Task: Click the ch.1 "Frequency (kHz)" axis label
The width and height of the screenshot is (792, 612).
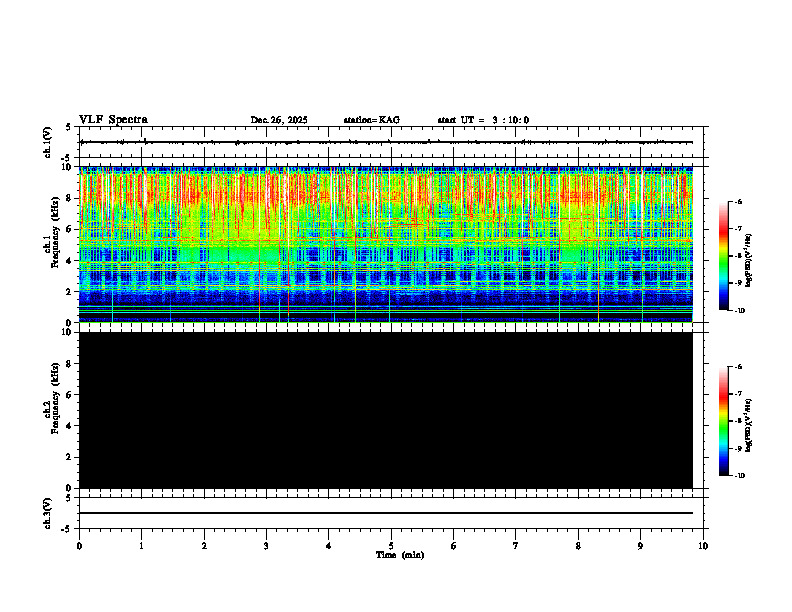Action: 55,232
